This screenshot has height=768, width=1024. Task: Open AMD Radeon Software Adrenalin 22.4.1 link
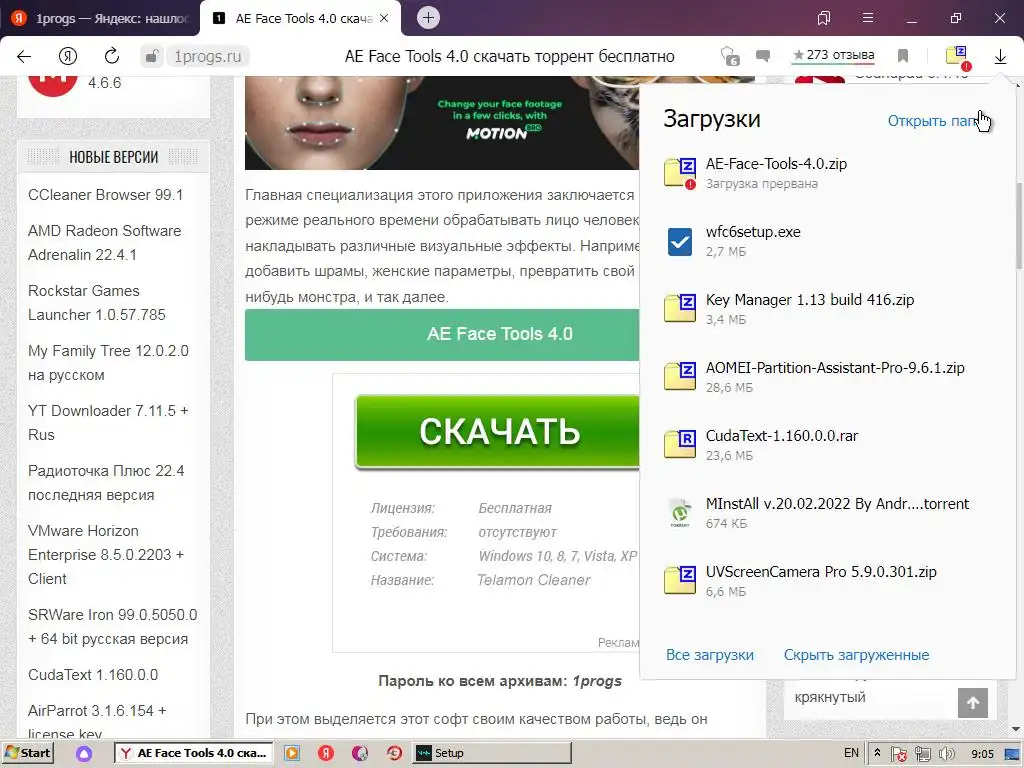[x=104, y=242]
